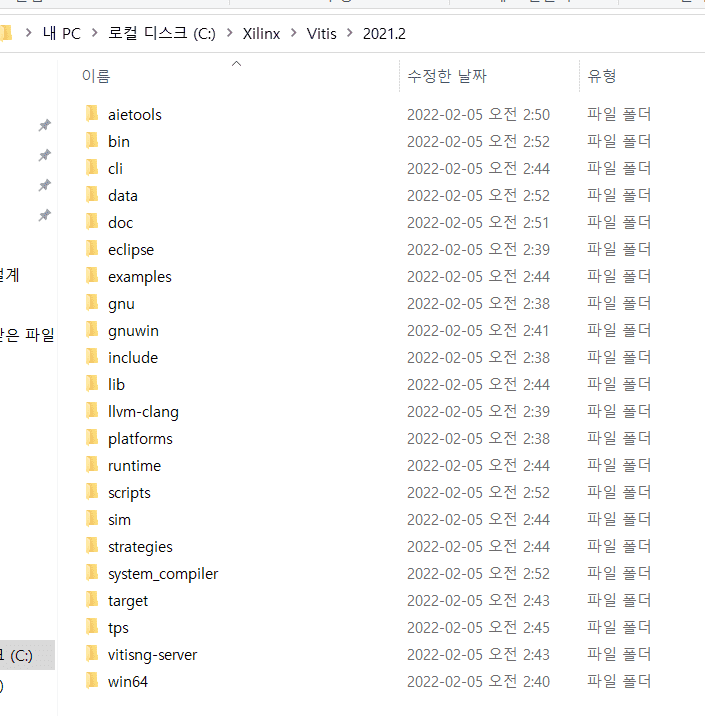Click the eclipse folder icon
This screenshot has width=705, height=716.
point(92,249)
